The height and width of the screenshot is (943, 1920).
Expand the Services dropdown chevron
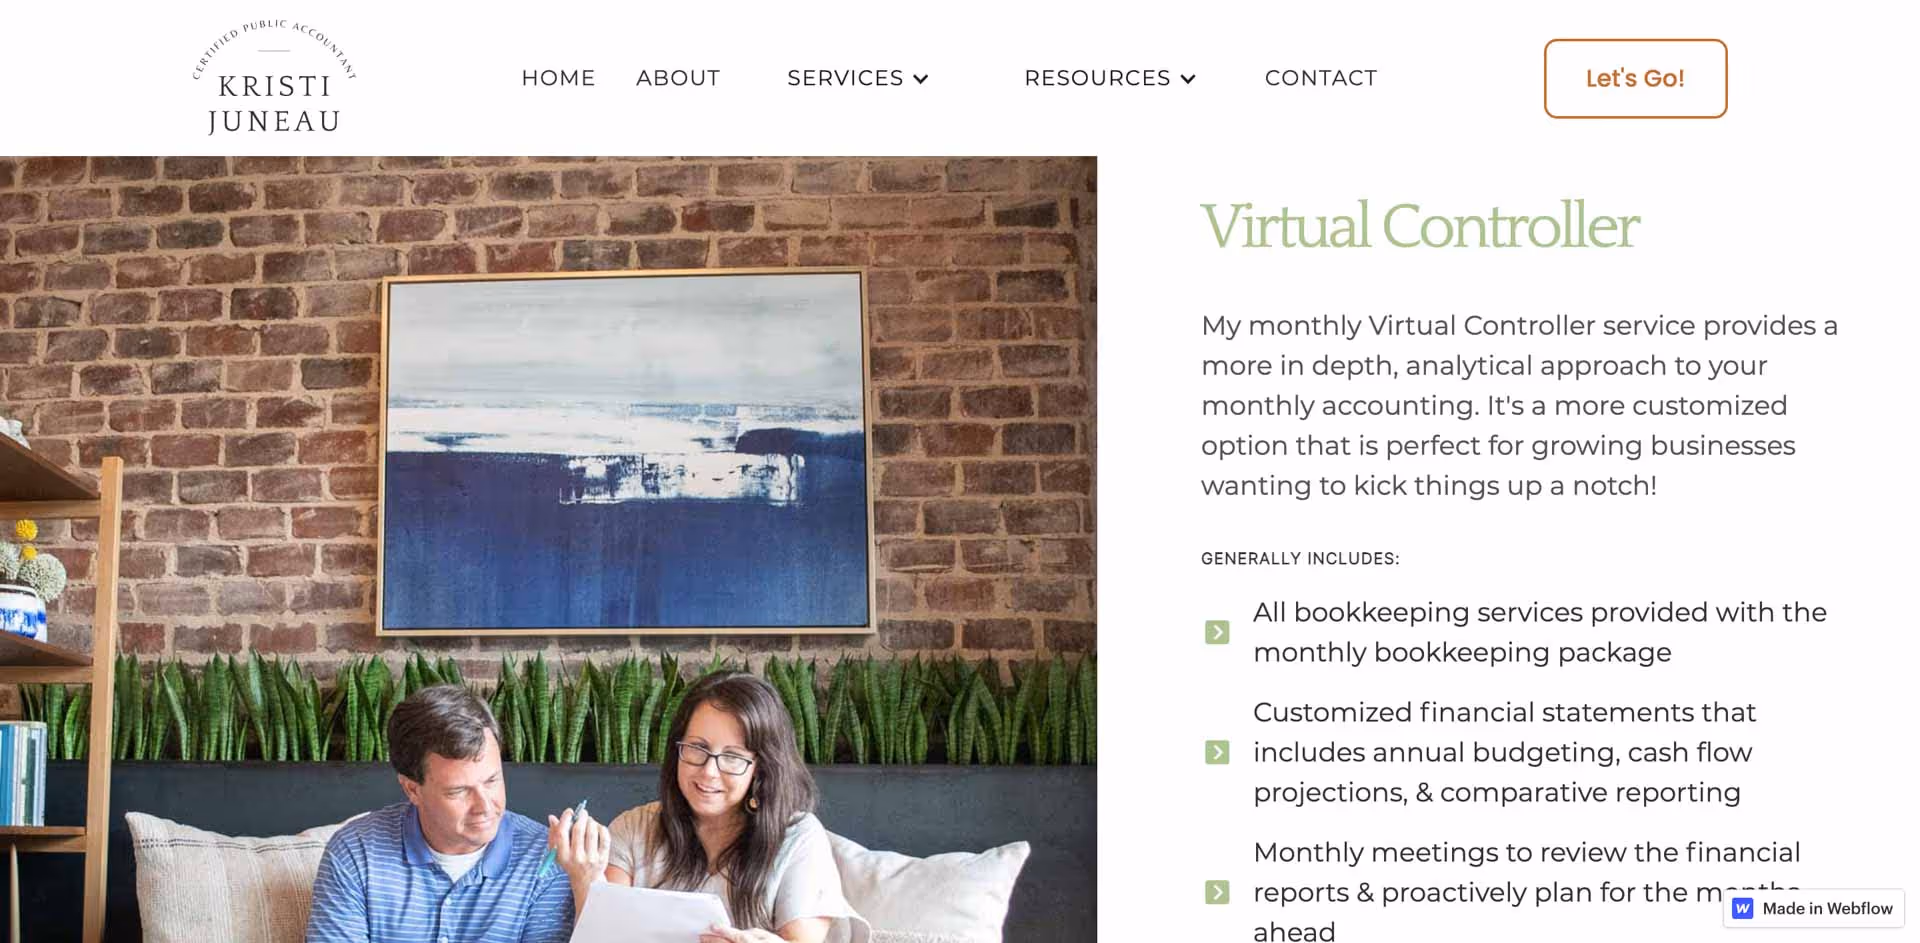point(921,79)
